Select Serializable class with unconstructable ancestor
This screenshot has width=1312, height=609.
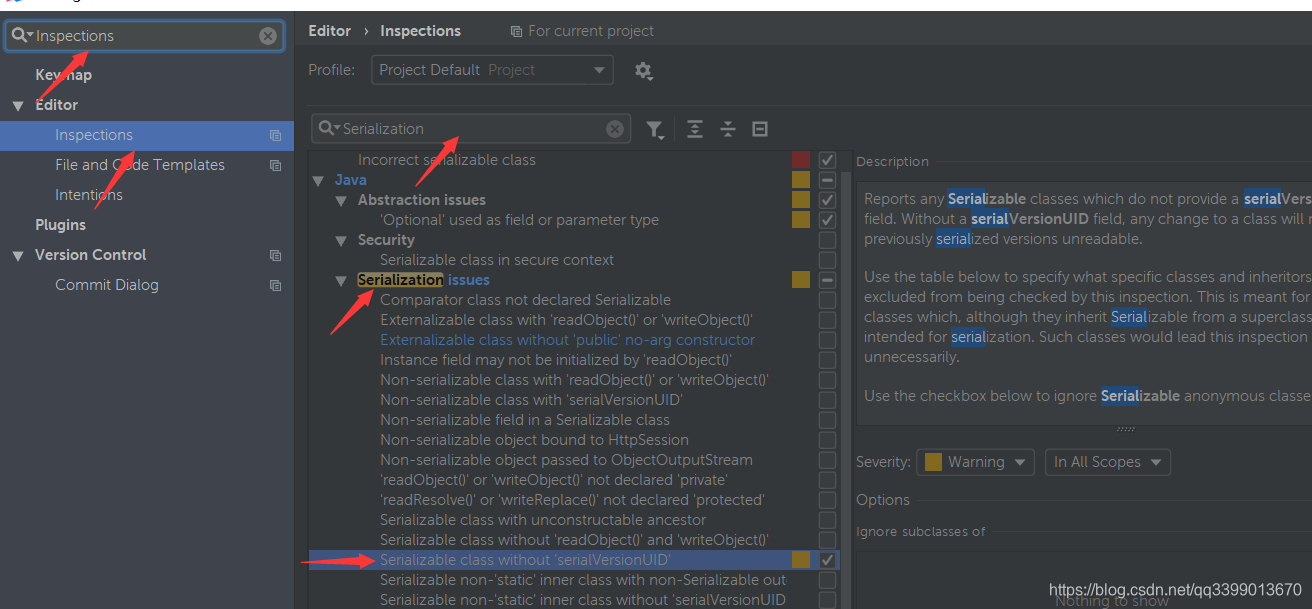[543, 520]
